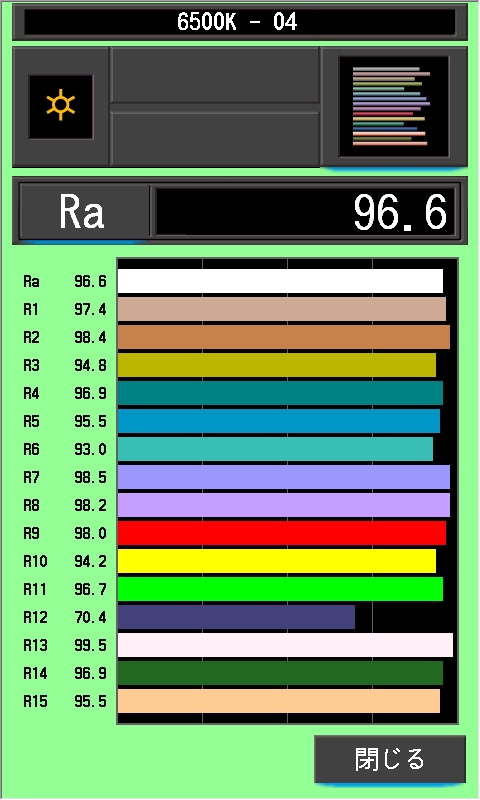Image resolution: width=480 pixels, height=800 pixels.
Task: Click the 93.0 value for R6
Action: pyautogui.click(x=90, y=449)
